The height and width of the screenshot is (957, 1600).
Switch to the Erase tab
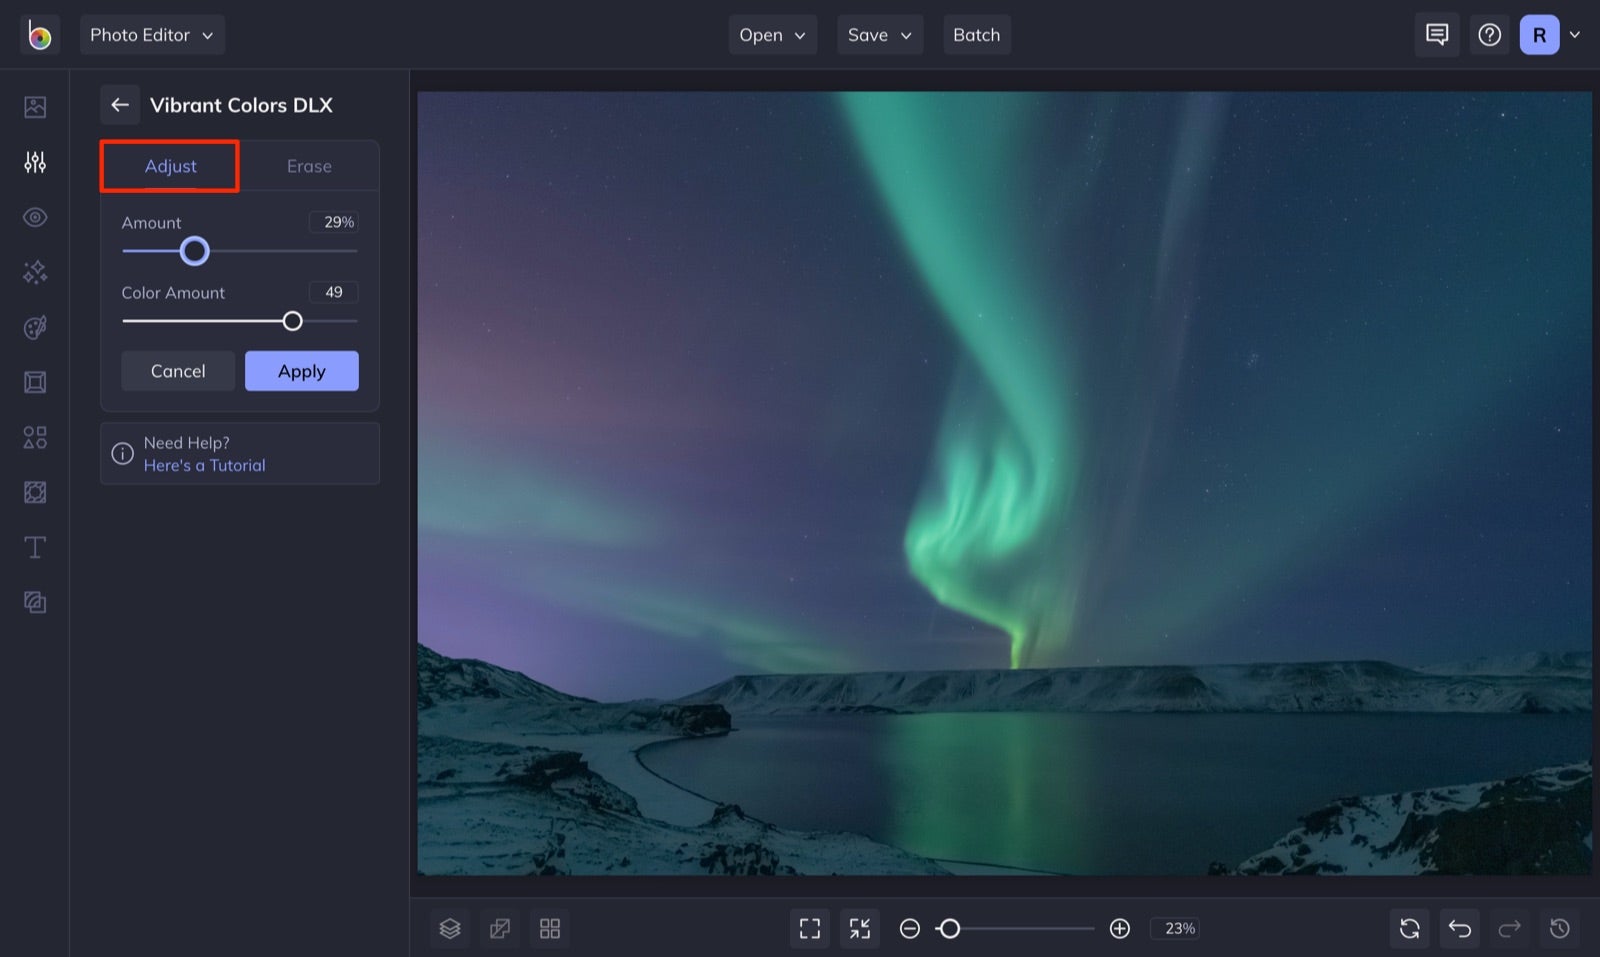[309, 166]
